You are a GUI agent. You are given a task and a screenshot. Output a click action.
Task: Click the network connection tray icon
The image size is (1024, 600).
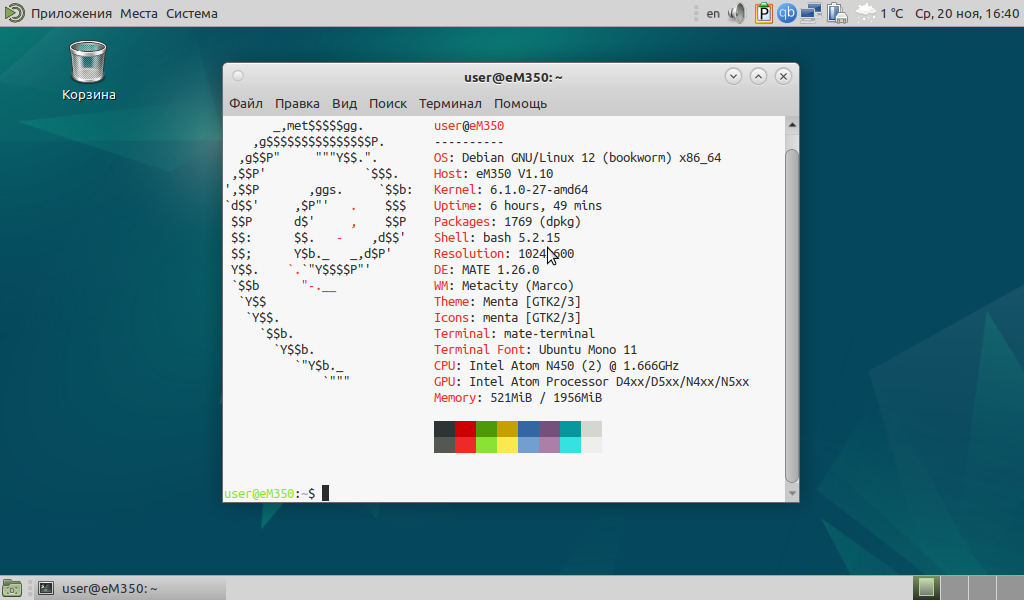click(811, 13)
